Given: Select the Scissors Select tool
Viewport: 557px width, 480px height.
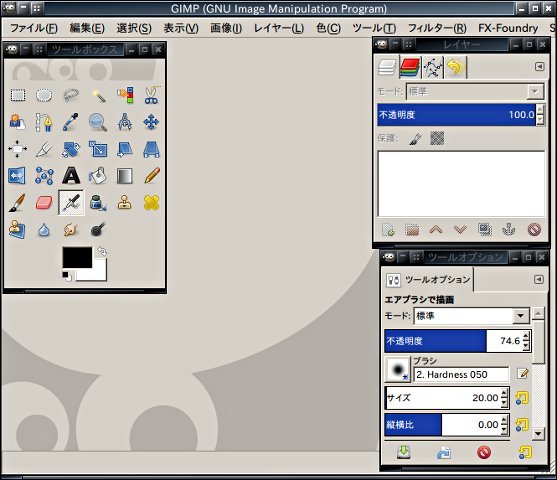Looking at the screenshot, I should coord(152,95).
